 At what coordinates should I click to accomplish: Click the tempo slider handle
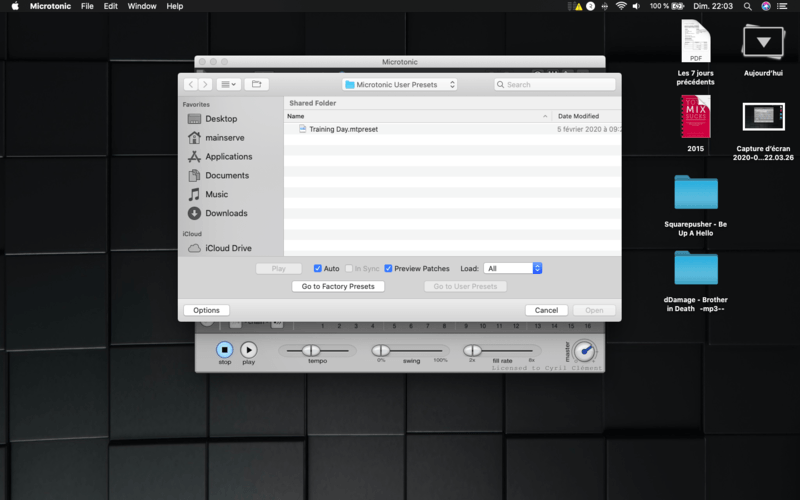pyautogui.click(x=311, y=351)
